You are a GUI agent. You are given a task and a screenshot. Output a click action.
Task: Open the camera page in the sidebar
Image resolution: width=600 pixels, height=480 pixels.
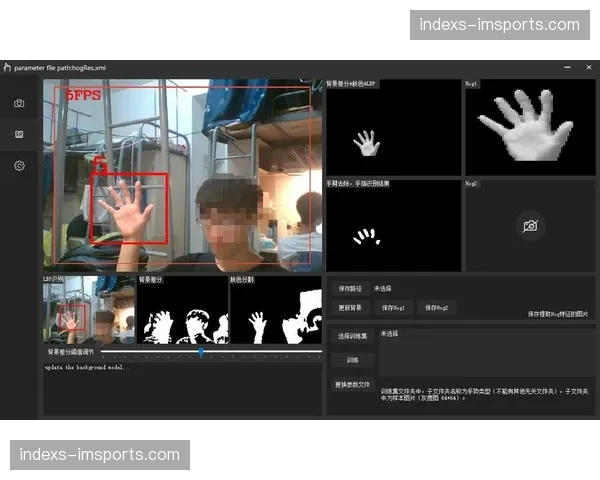click(x=19, y=103)
